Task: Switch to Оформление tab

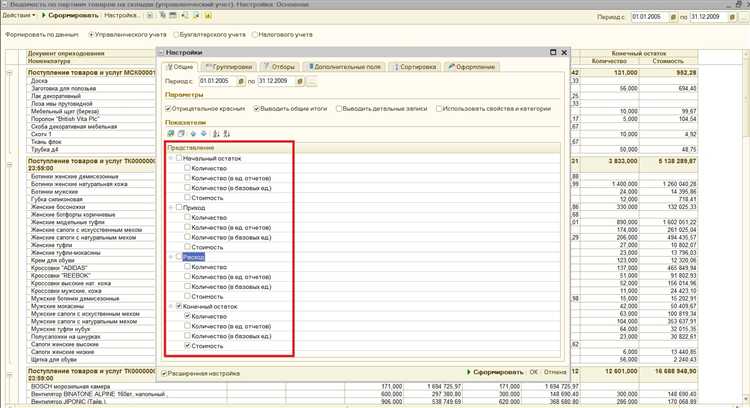Action: [472, 67]
